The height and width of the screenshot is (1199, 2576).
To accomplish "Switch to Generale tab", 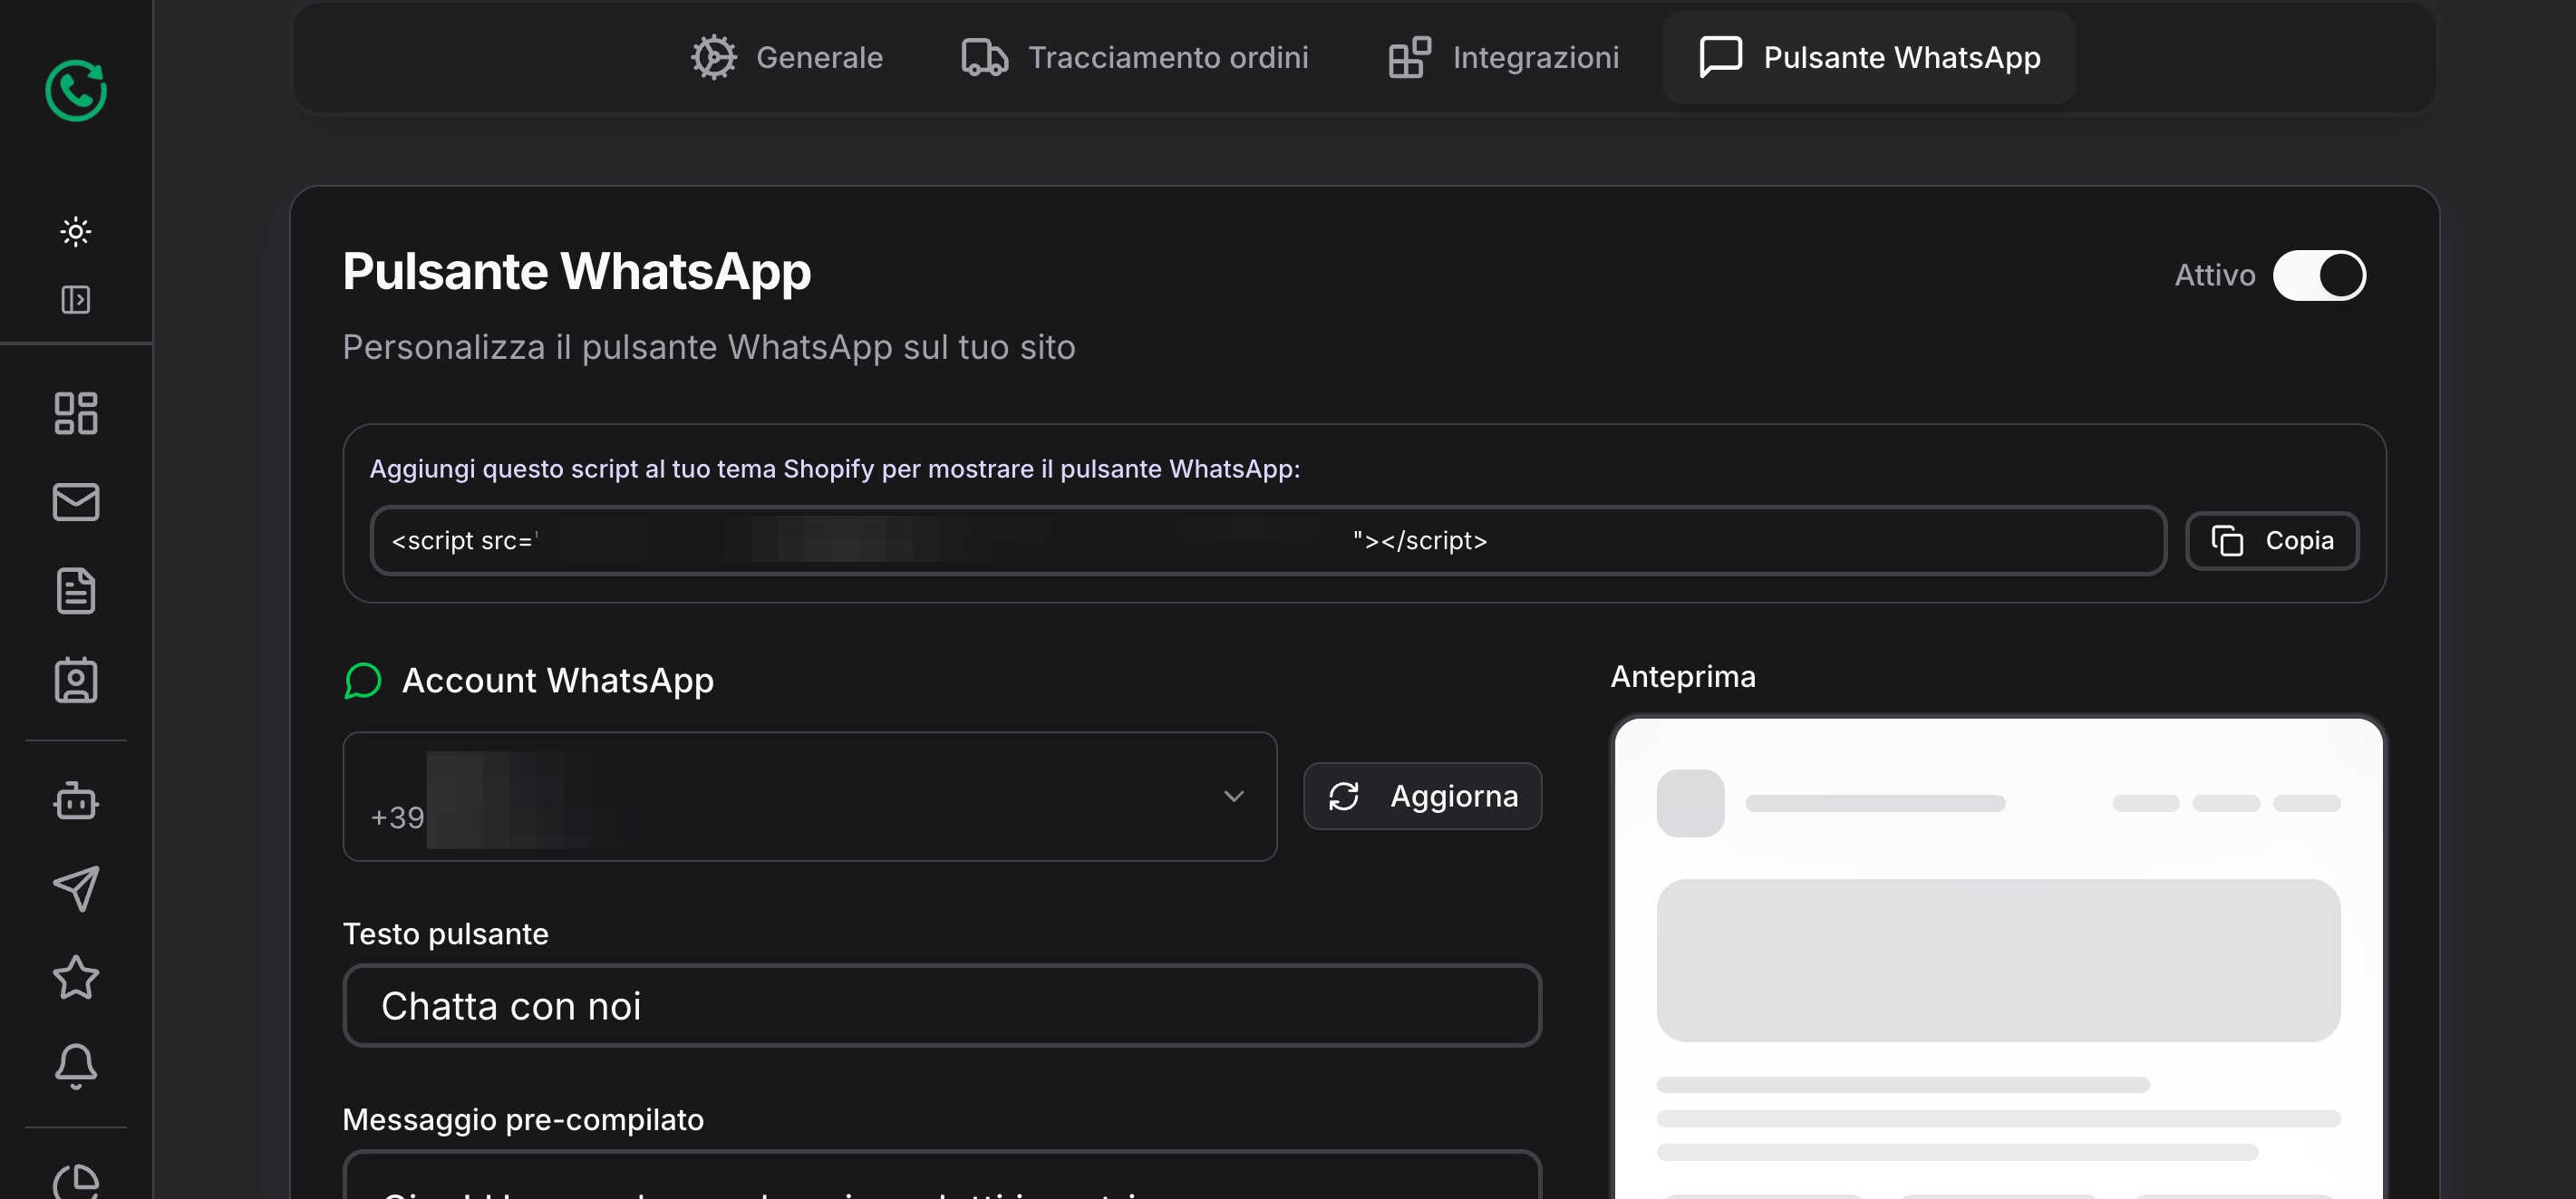I will coord(787,57).
